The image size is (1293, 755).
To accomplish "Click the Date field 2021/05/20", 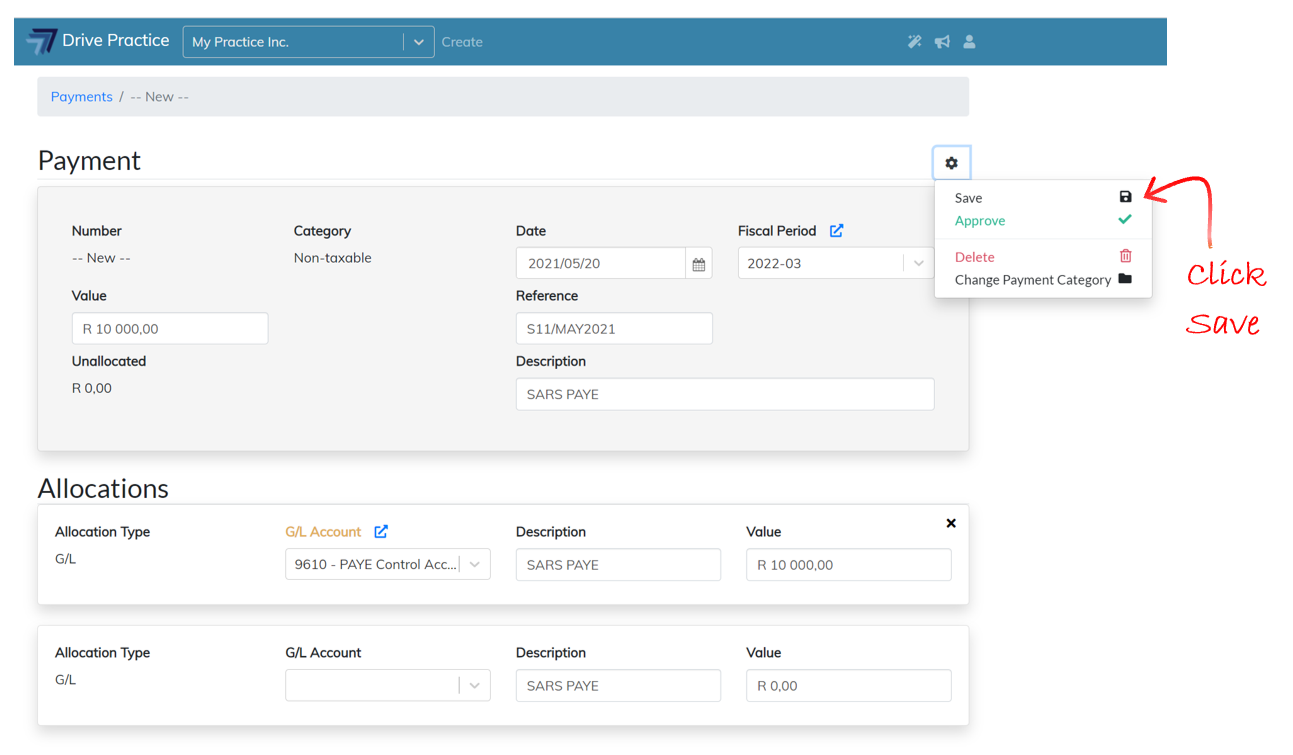I will pyautogui.click(x=601, y=264).
